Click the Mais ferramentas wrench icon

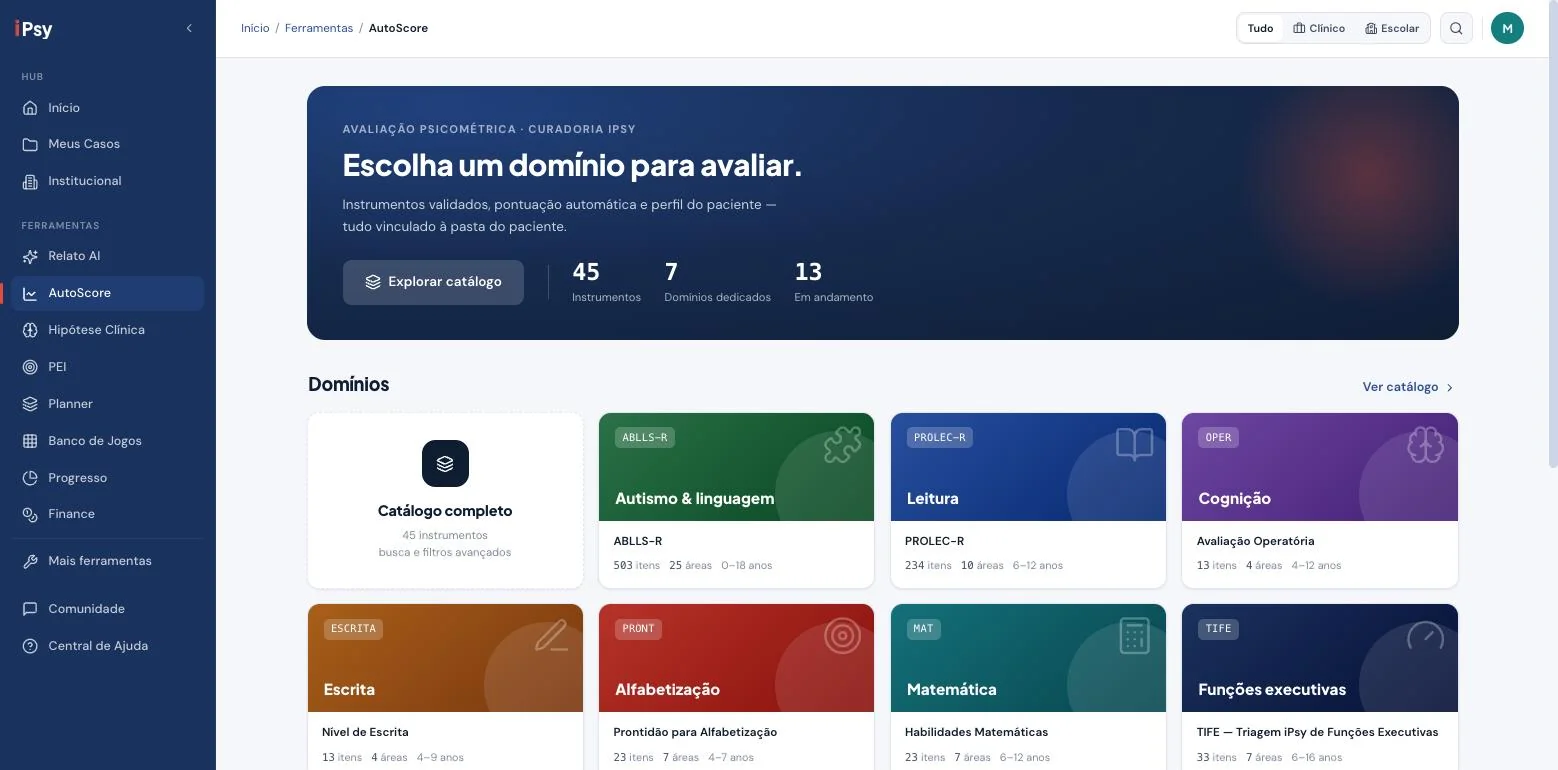click(x=30, y=561)
